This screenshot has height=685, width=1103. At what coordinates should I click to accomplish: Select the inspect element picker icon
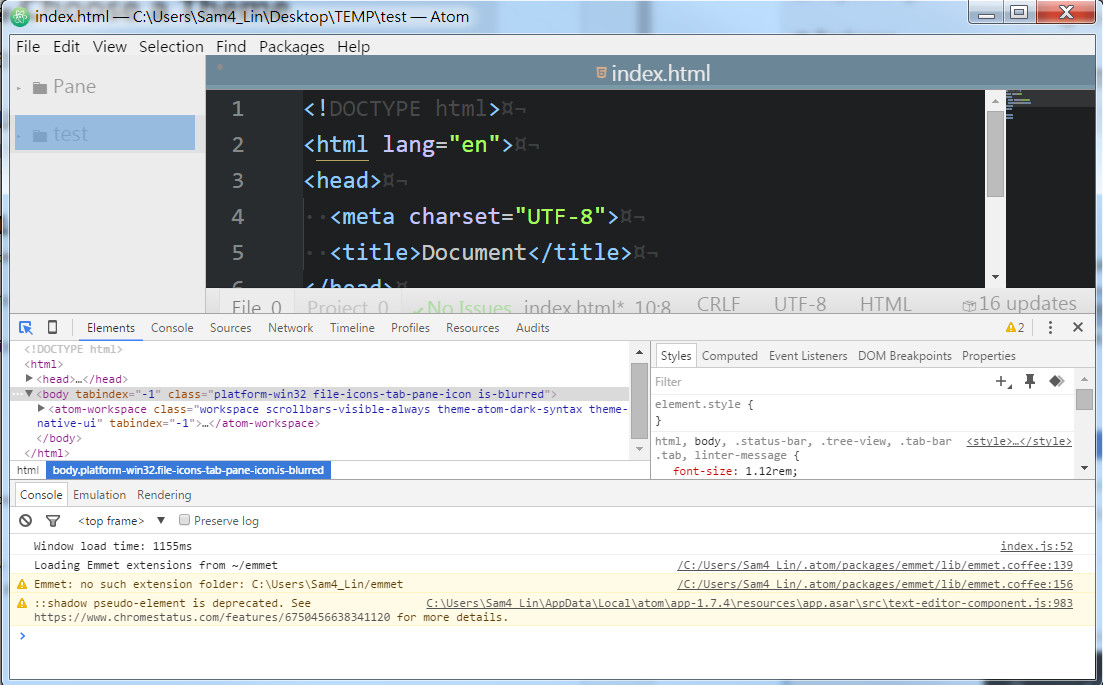click(26, 327)
